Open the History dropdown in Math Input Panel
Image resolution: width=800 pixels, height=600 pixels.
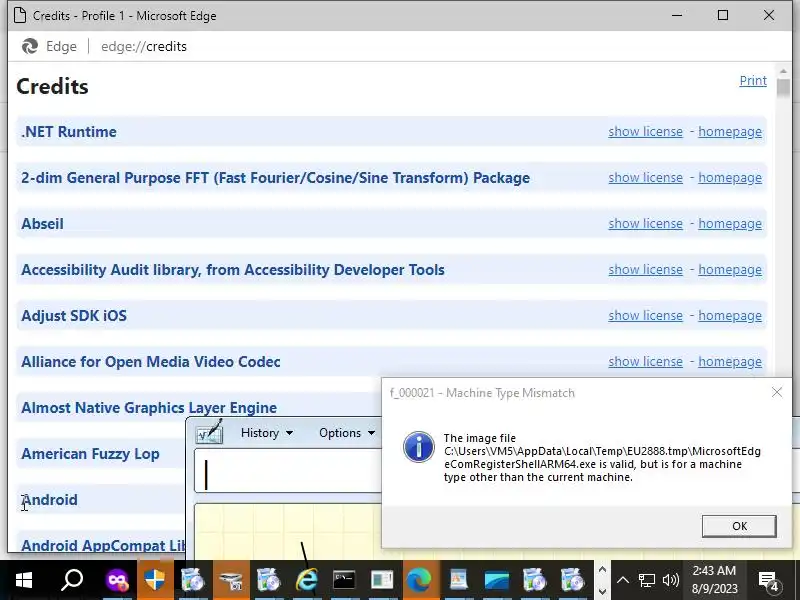click(x=267, y=433)
